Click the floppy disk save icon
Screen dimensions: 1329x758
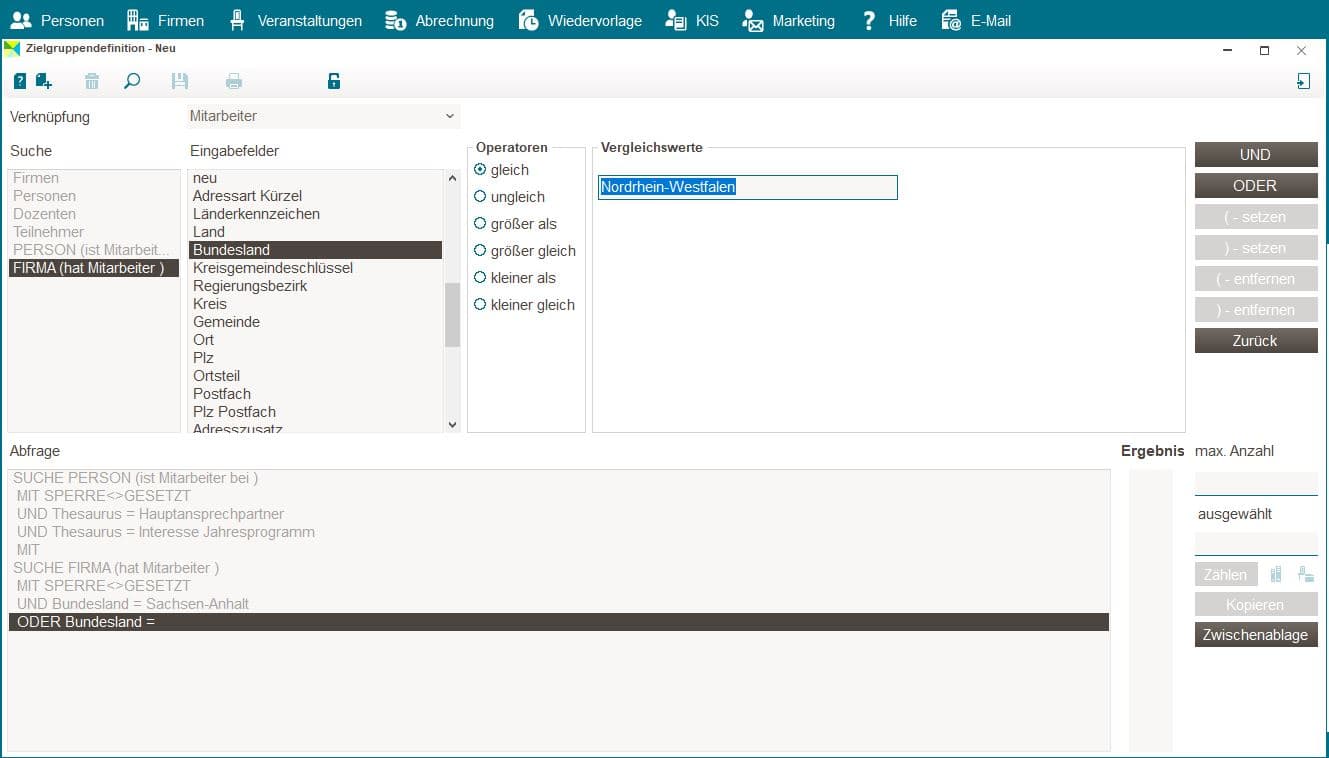point(180,82)
